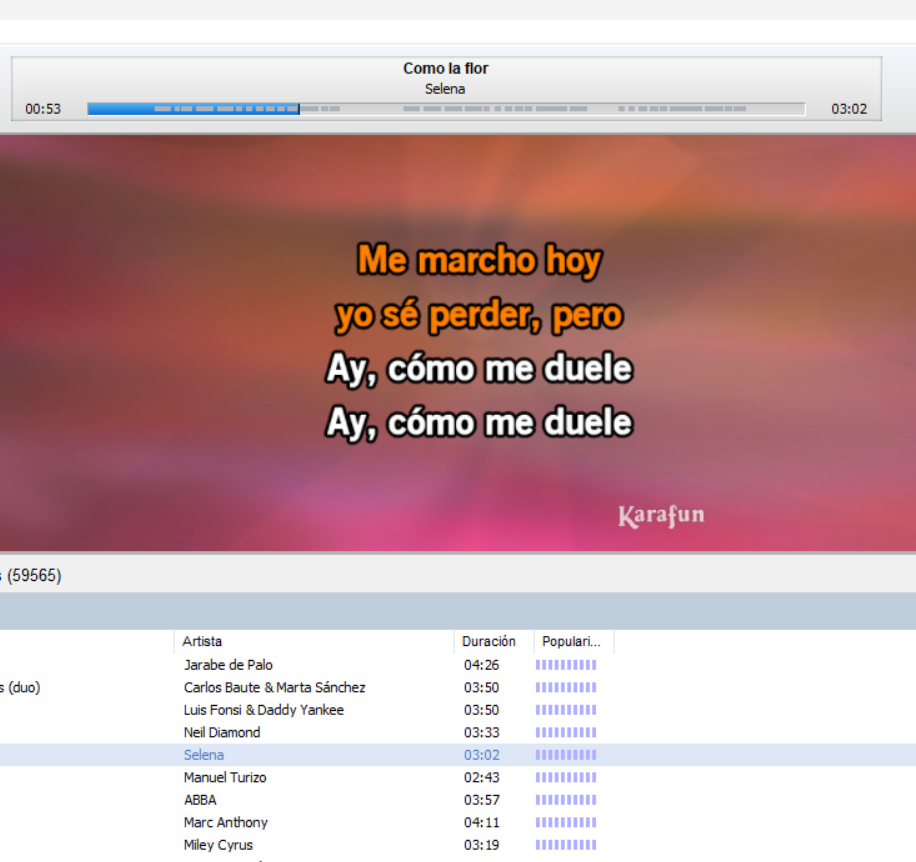Click the 03:19 duration cell

pos(481,845)
